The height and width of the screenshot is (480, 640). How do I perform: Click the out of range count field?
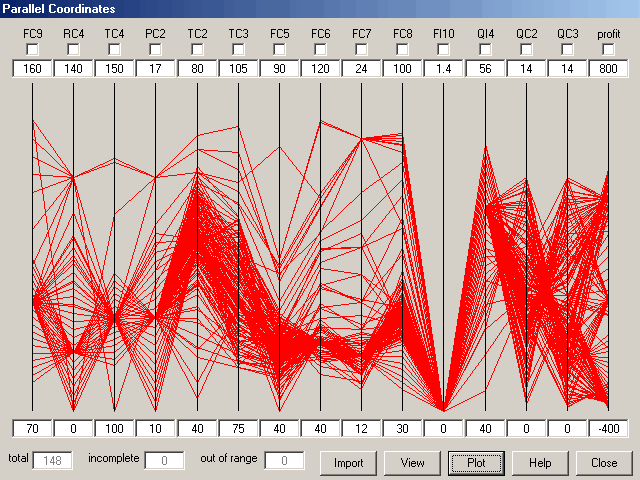[284, 461]
